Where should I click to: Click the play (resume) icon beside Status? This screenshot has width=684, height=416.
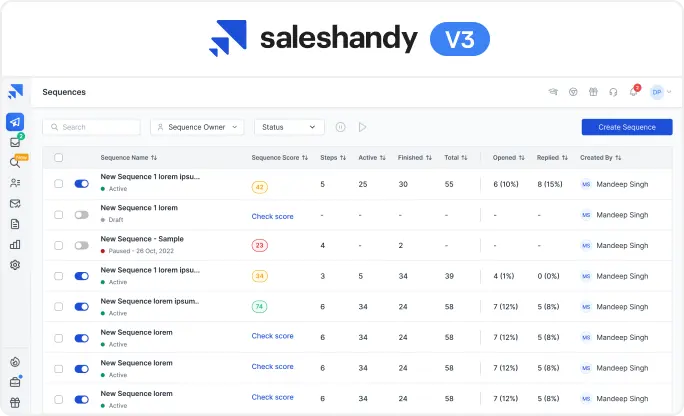(x=363, y=127)
